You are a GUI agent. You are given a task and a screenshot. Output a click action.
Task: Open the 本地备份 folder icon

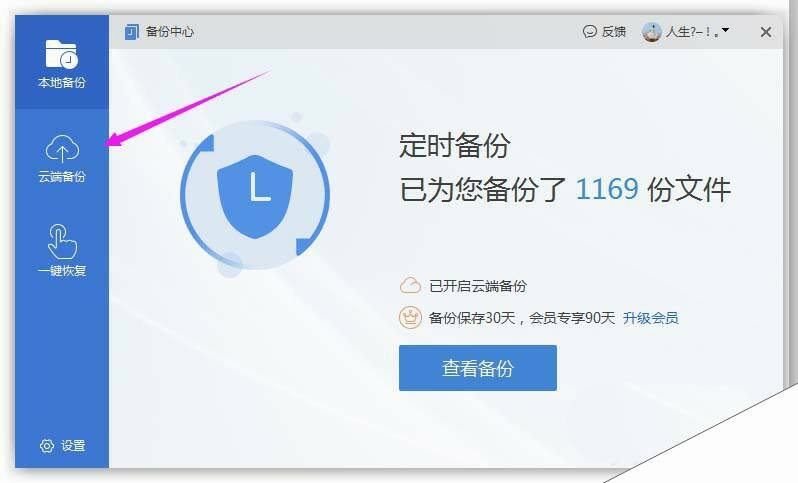[x=61, y=53]
